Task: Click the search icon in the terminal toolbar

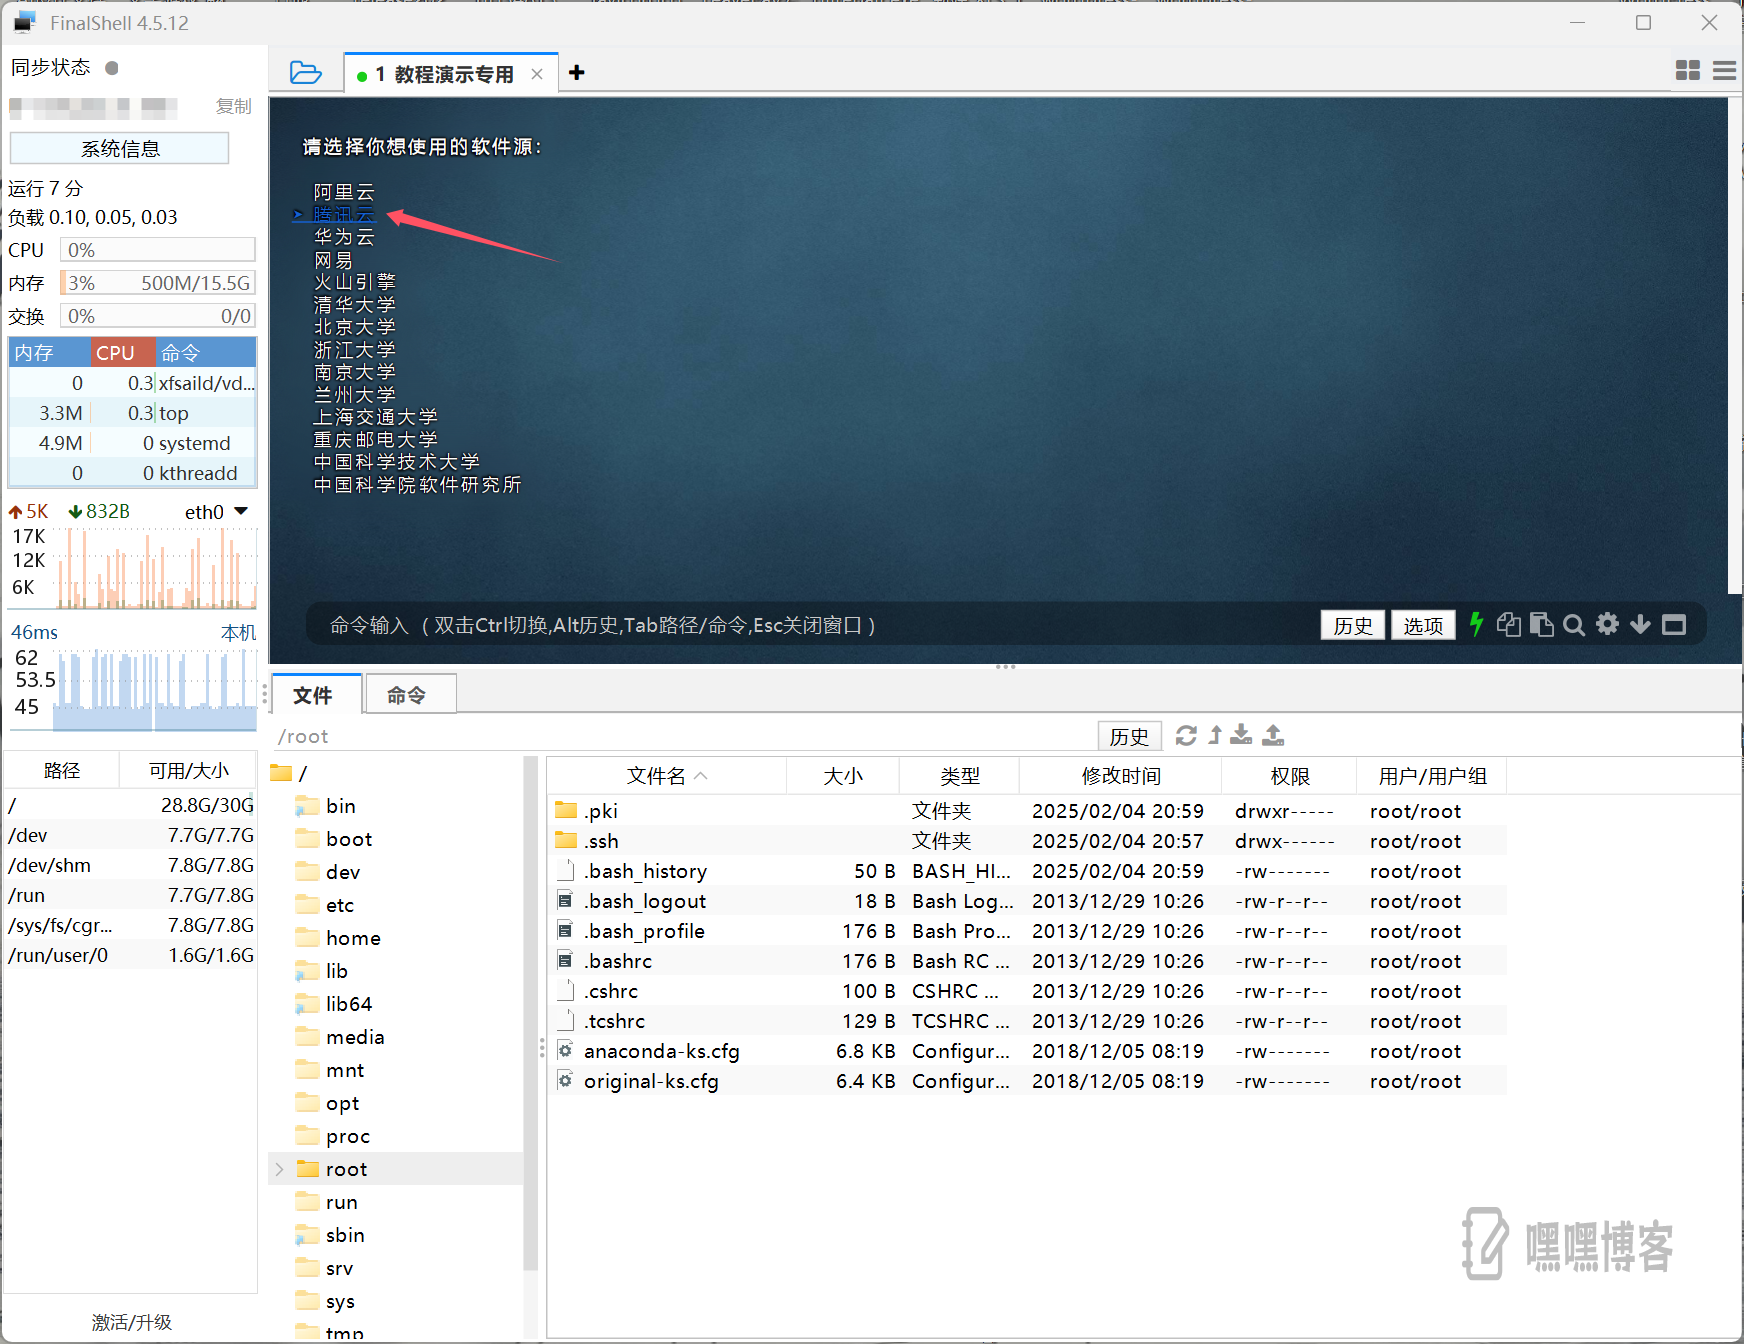Action: pos(1574,625)
